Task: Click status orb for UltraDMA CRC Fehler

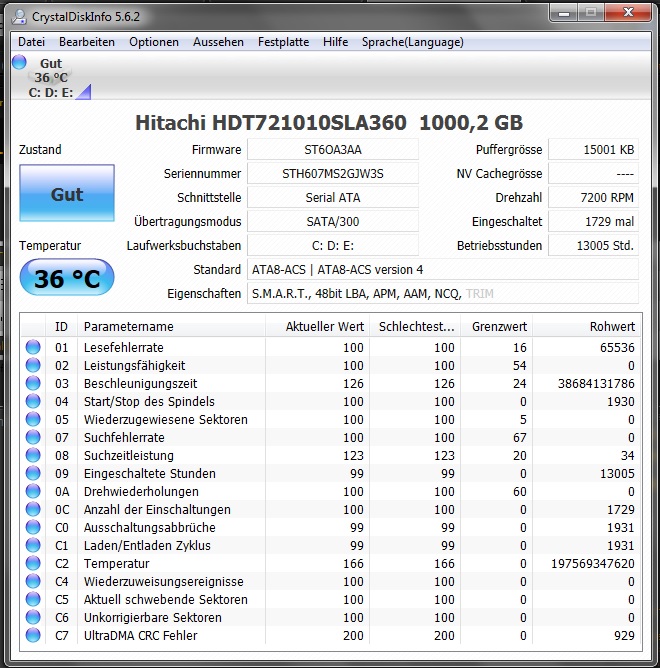Action: click(33, 635)
